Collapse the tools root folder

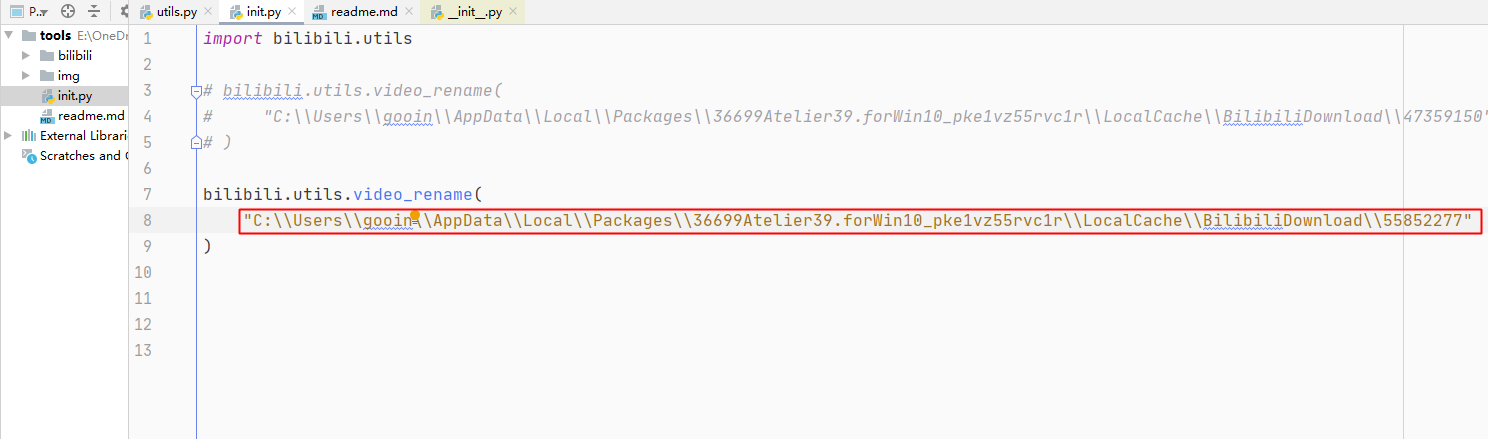coord(9,35)
